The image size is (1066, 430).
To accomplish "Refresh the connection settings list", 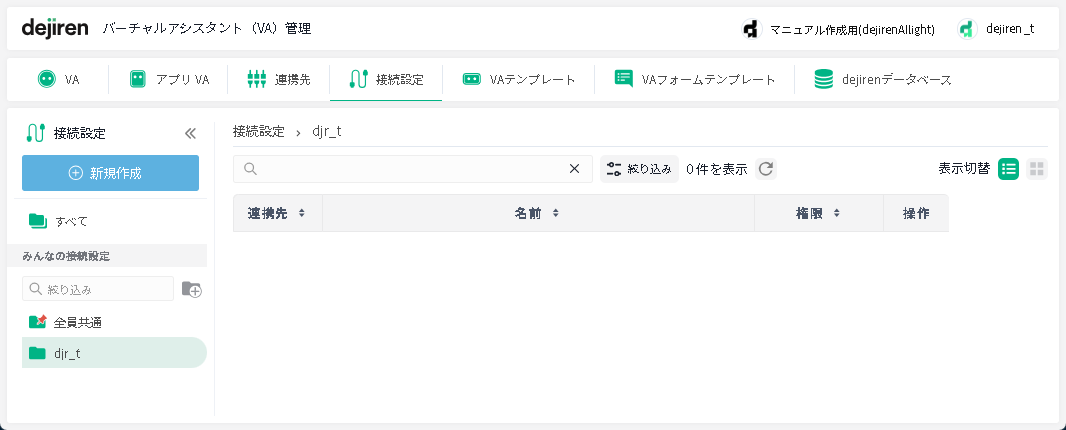I will click(766, 169).
